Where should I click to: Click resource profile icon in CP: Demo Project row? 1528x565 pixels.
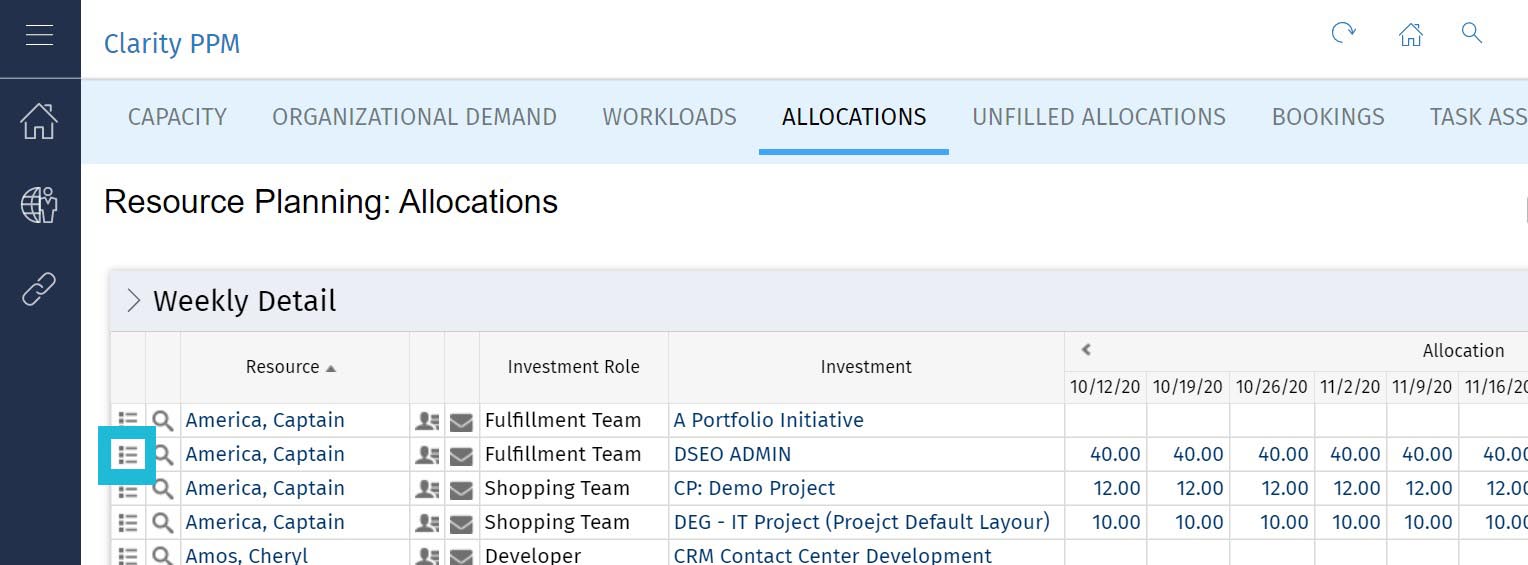(427, 489)
